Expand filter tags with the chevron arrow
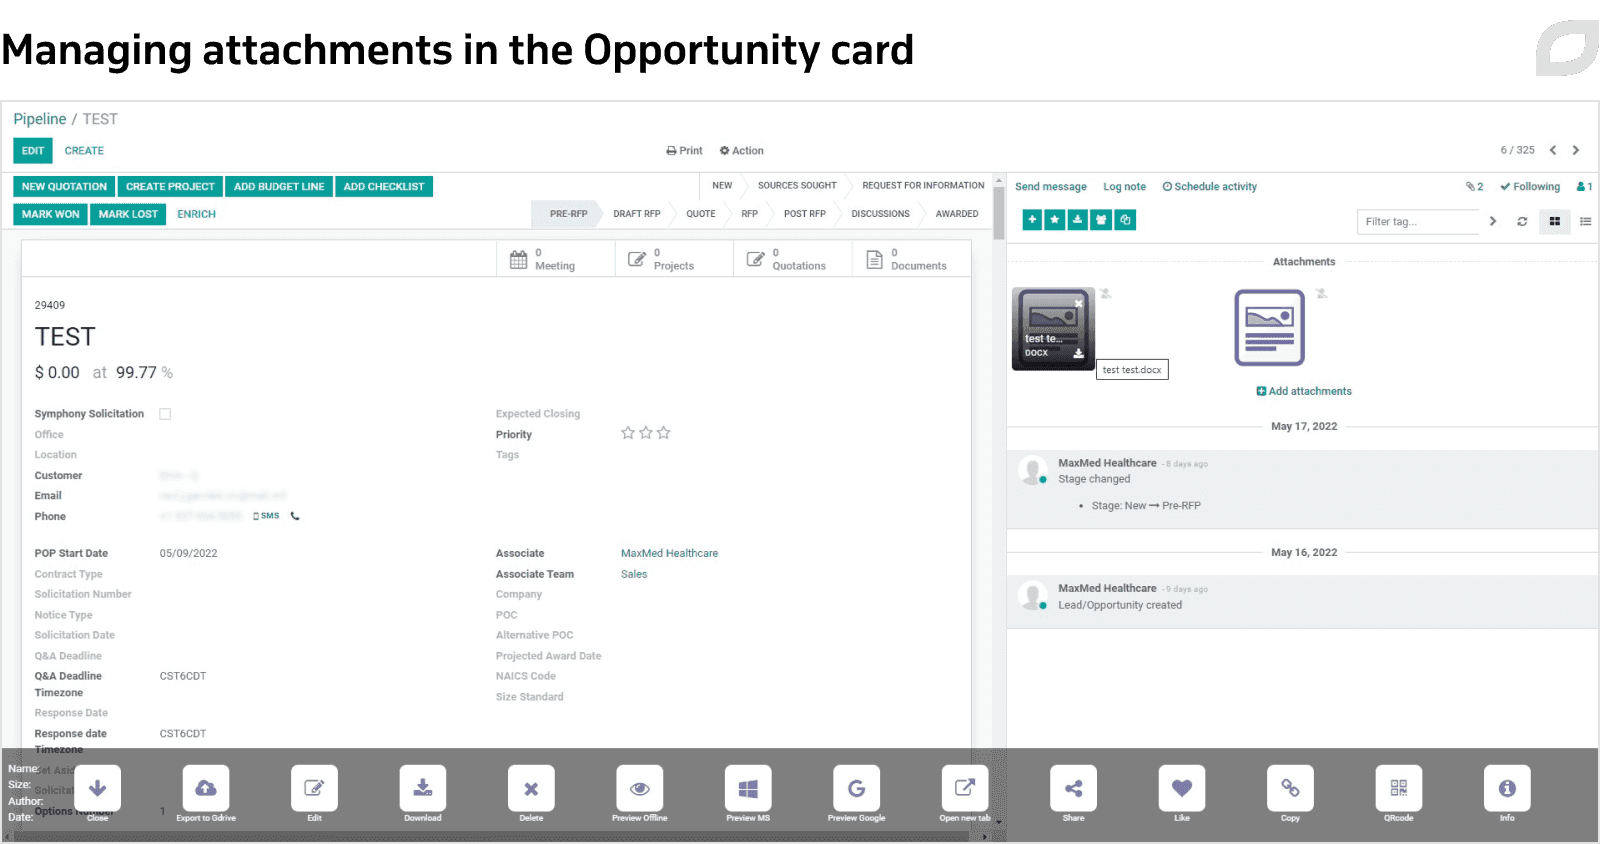This screenshot has width=1600, height=844. (1493, 222)
